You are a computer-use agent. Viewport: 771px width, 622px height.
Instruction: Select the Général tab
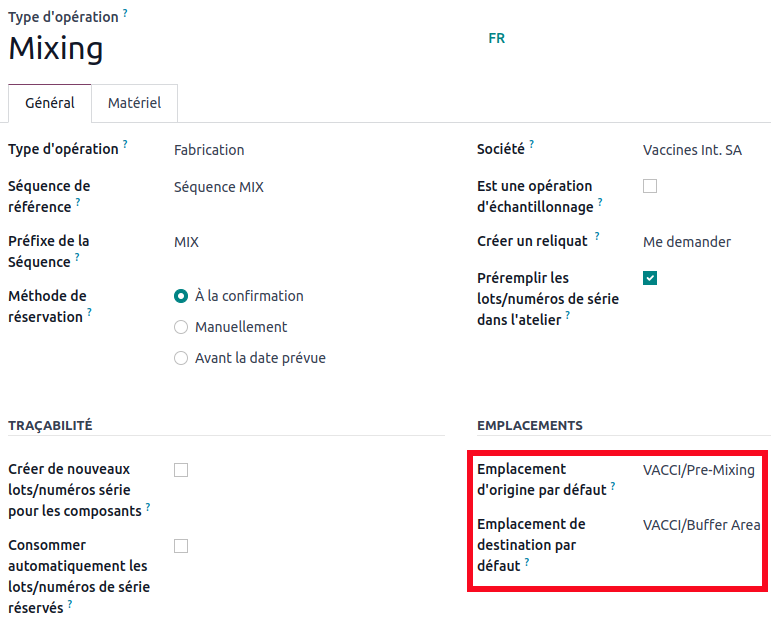click(50, 103)
